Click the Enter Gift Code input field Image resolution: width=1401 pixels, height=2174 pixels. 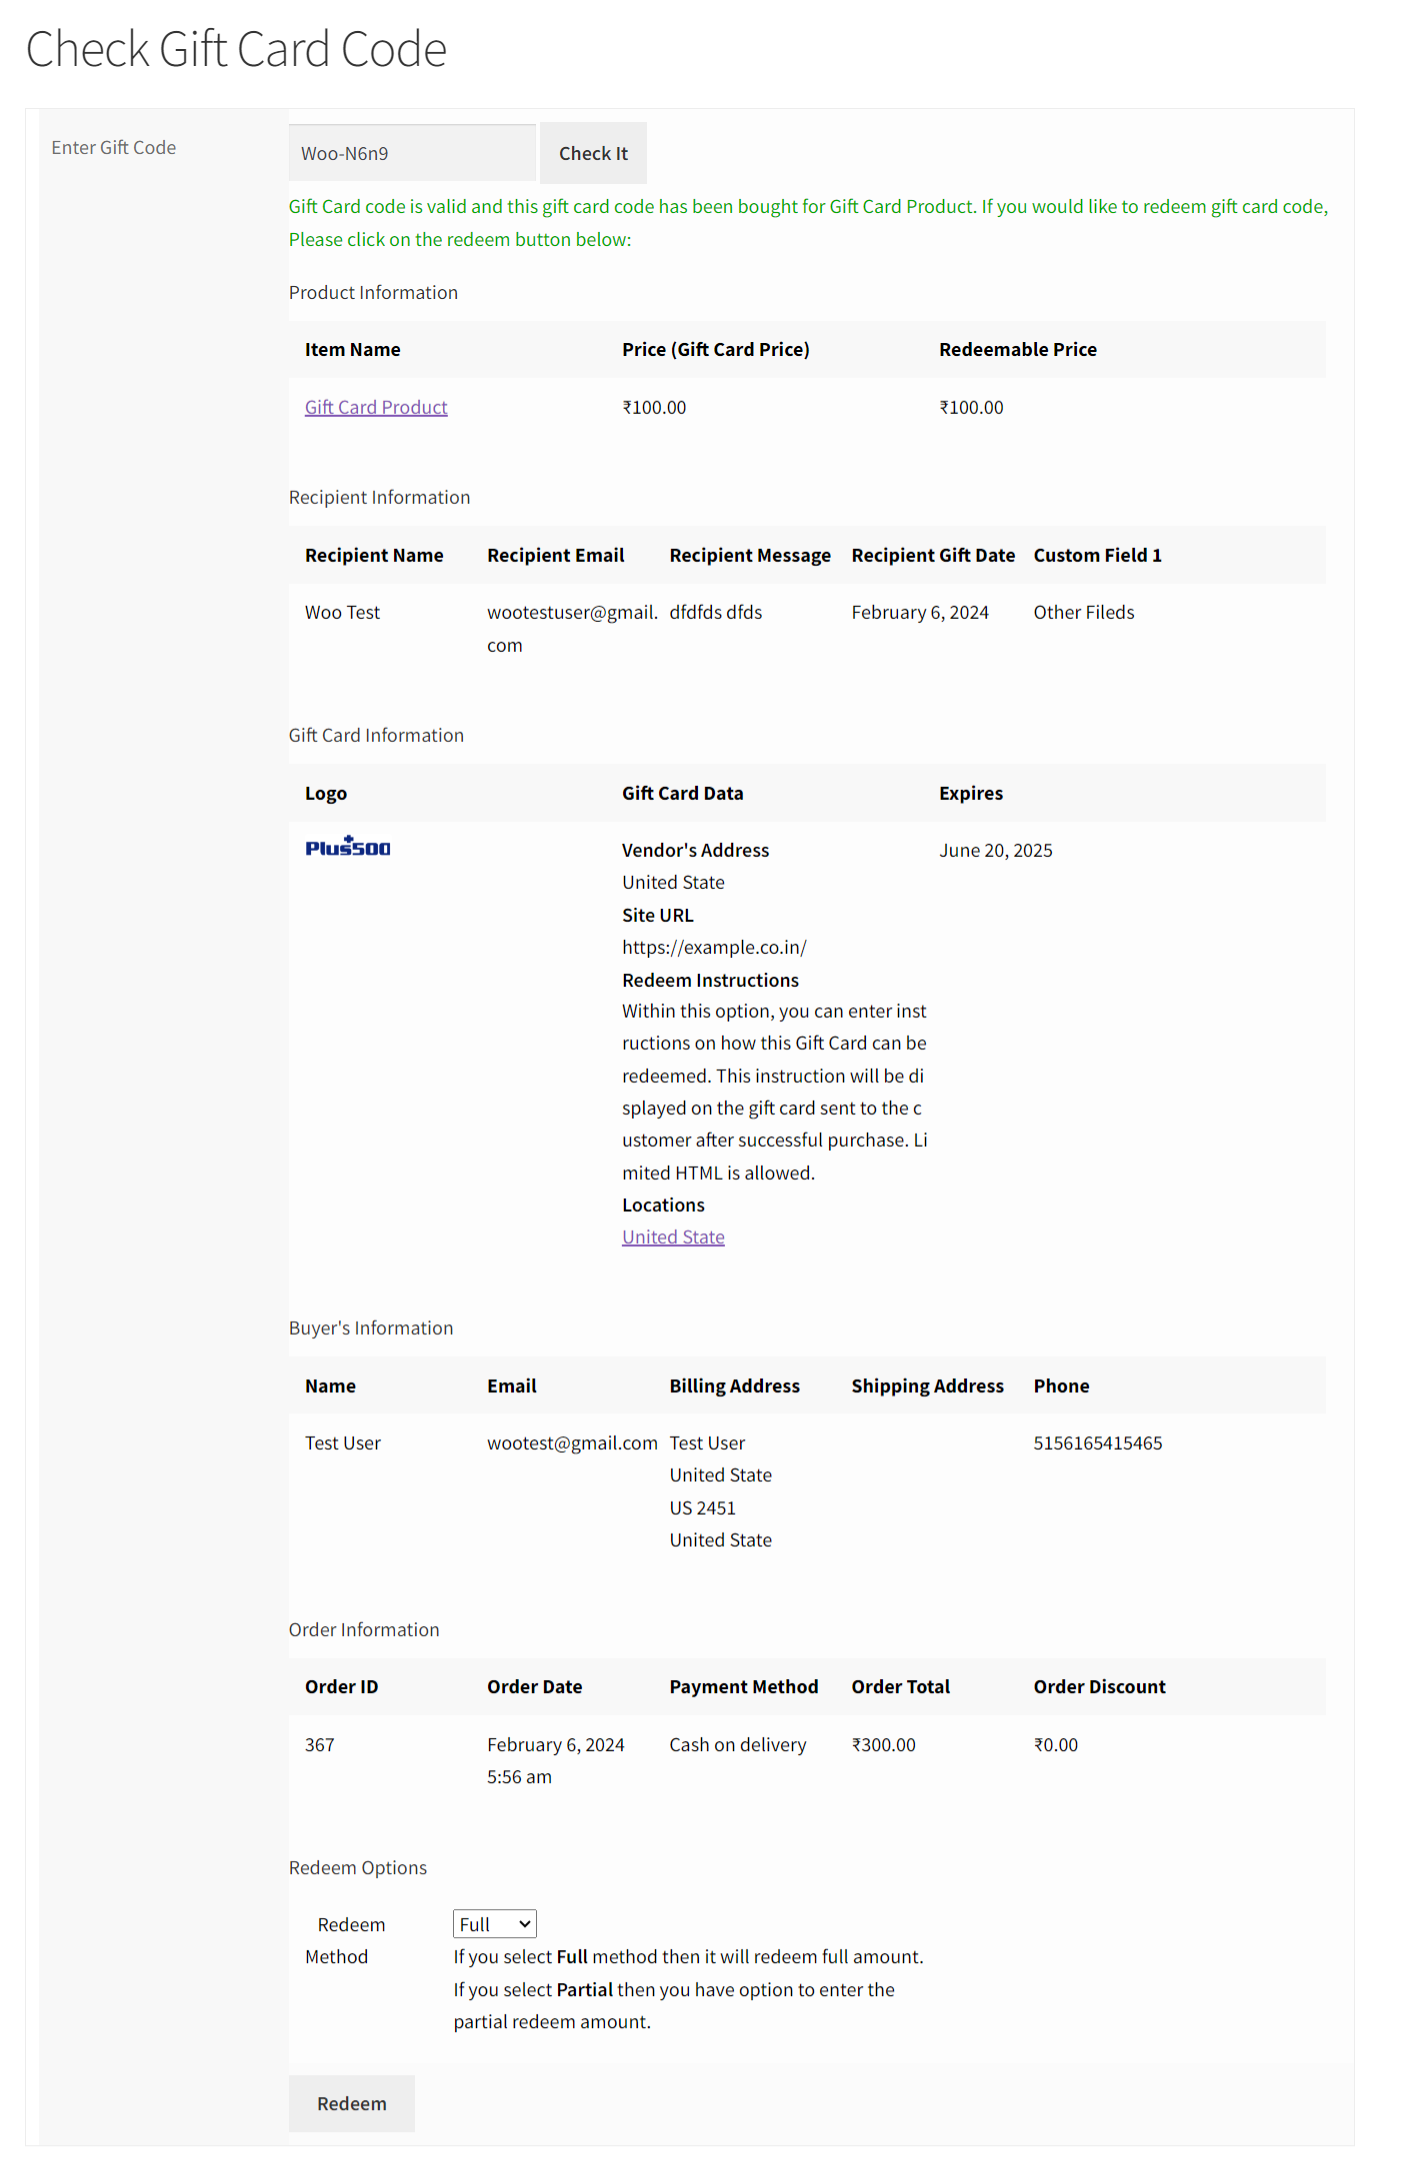tap(412, 153)
